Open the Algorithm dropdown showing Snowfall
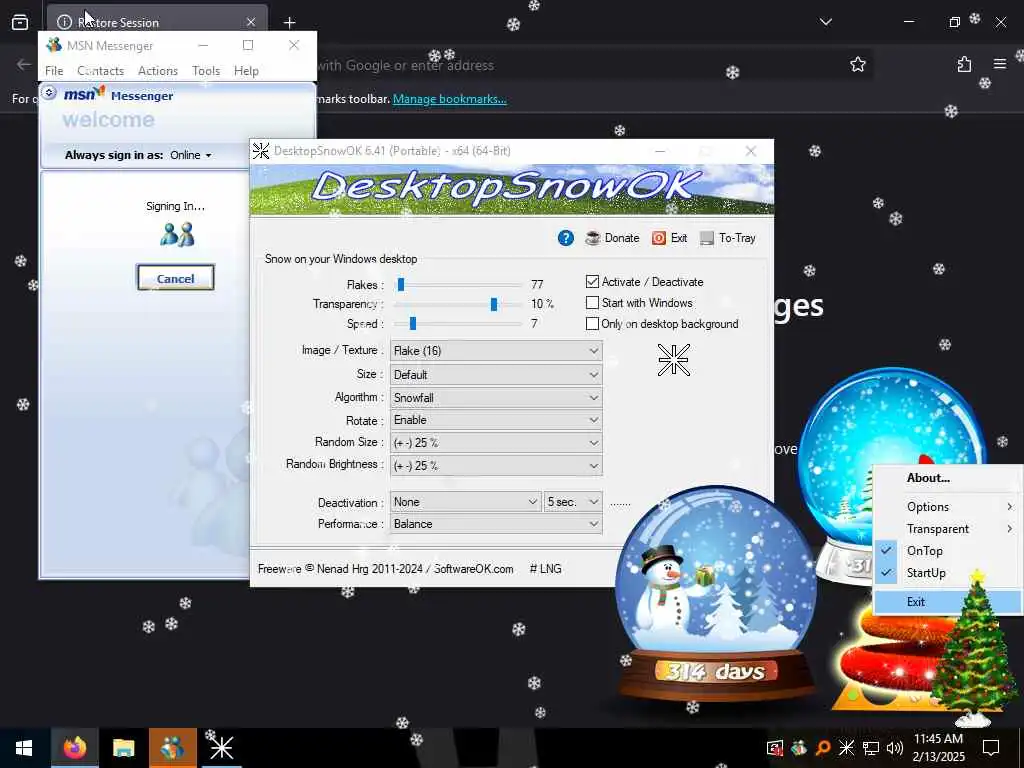 click(x=496, y=398)
